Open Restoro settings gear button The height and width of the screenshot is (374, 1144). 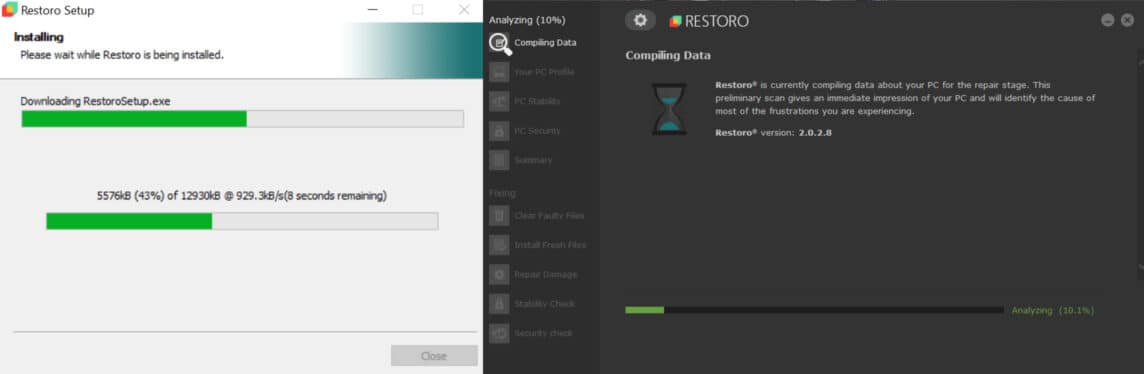click(640, 20)
